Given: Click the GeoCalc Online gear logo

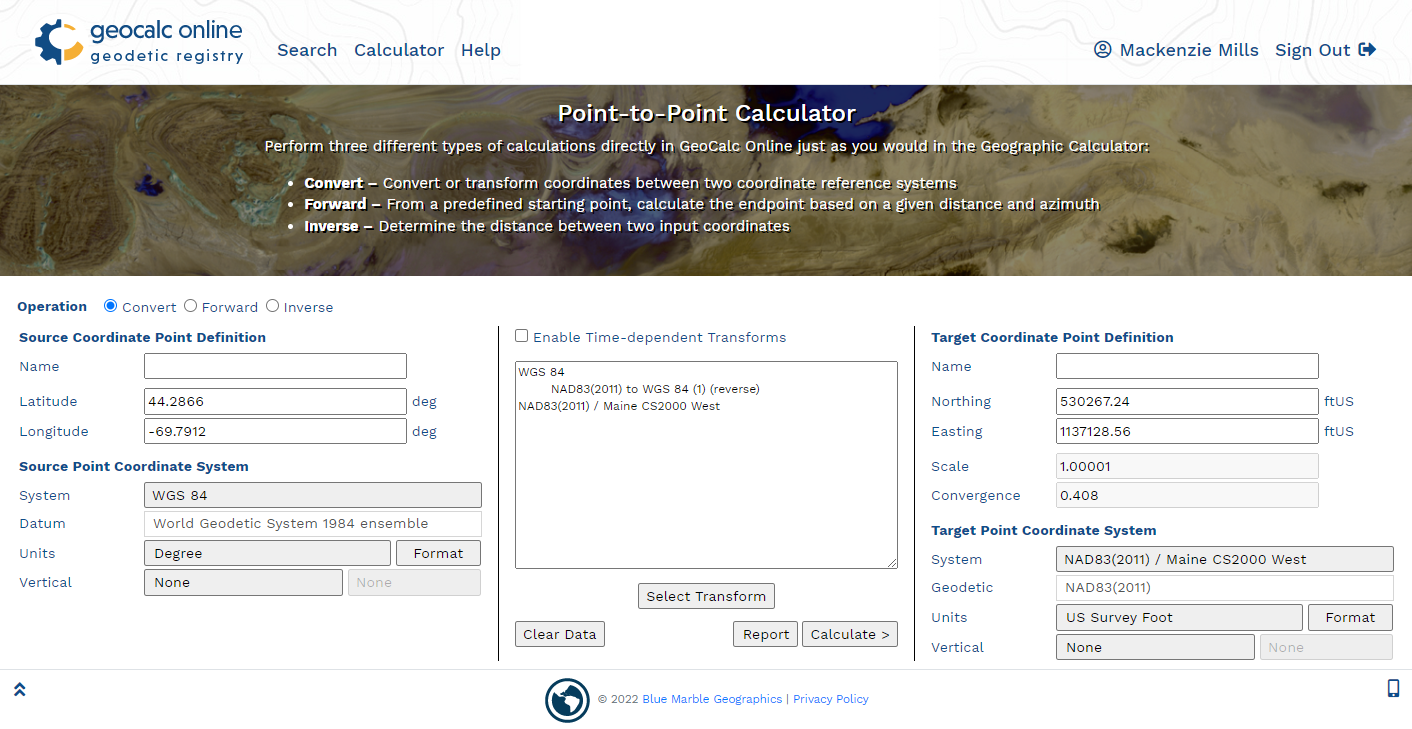Looking at the screenshot, I should pos(59,42).
